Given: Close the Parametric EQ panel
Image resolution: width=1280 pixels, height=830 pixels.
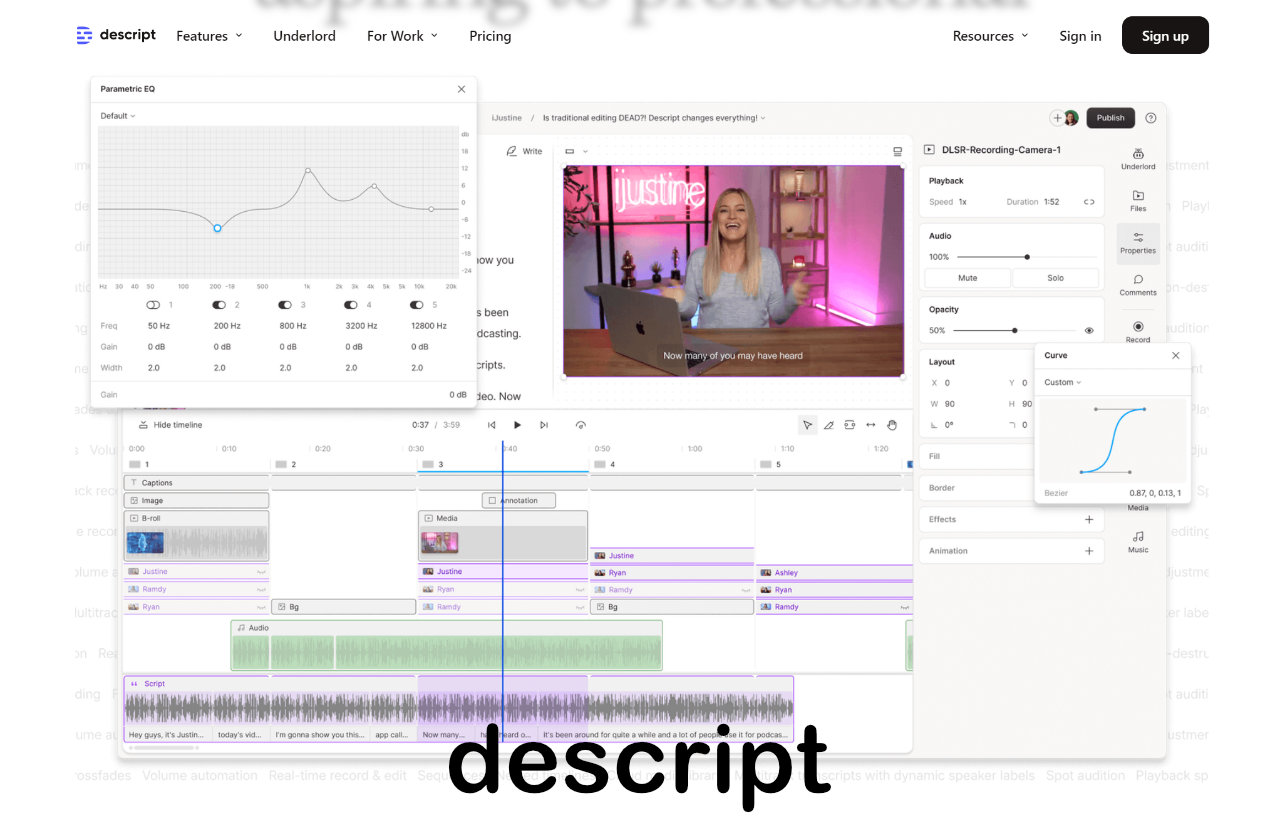Looking at the screenshot, I should pos(461,89).
